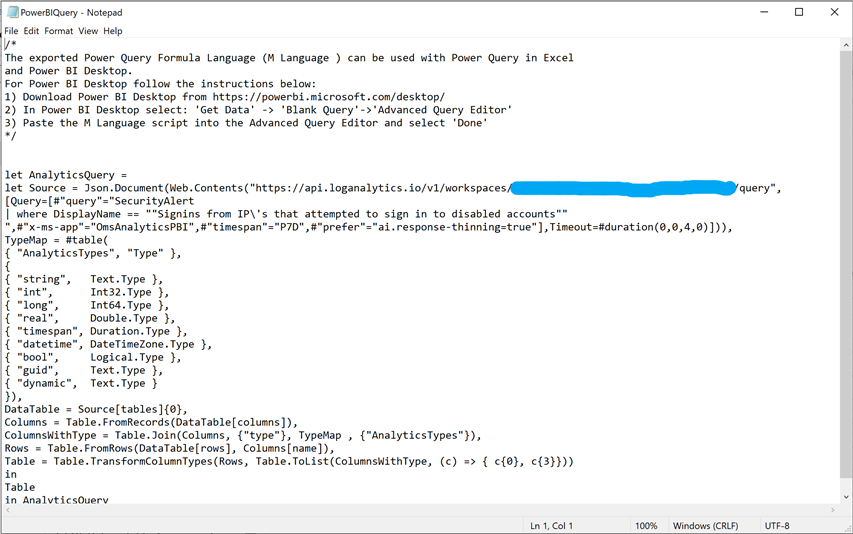Click the 100% zoom status entry
853x534 pixels.
coord(646,526)
